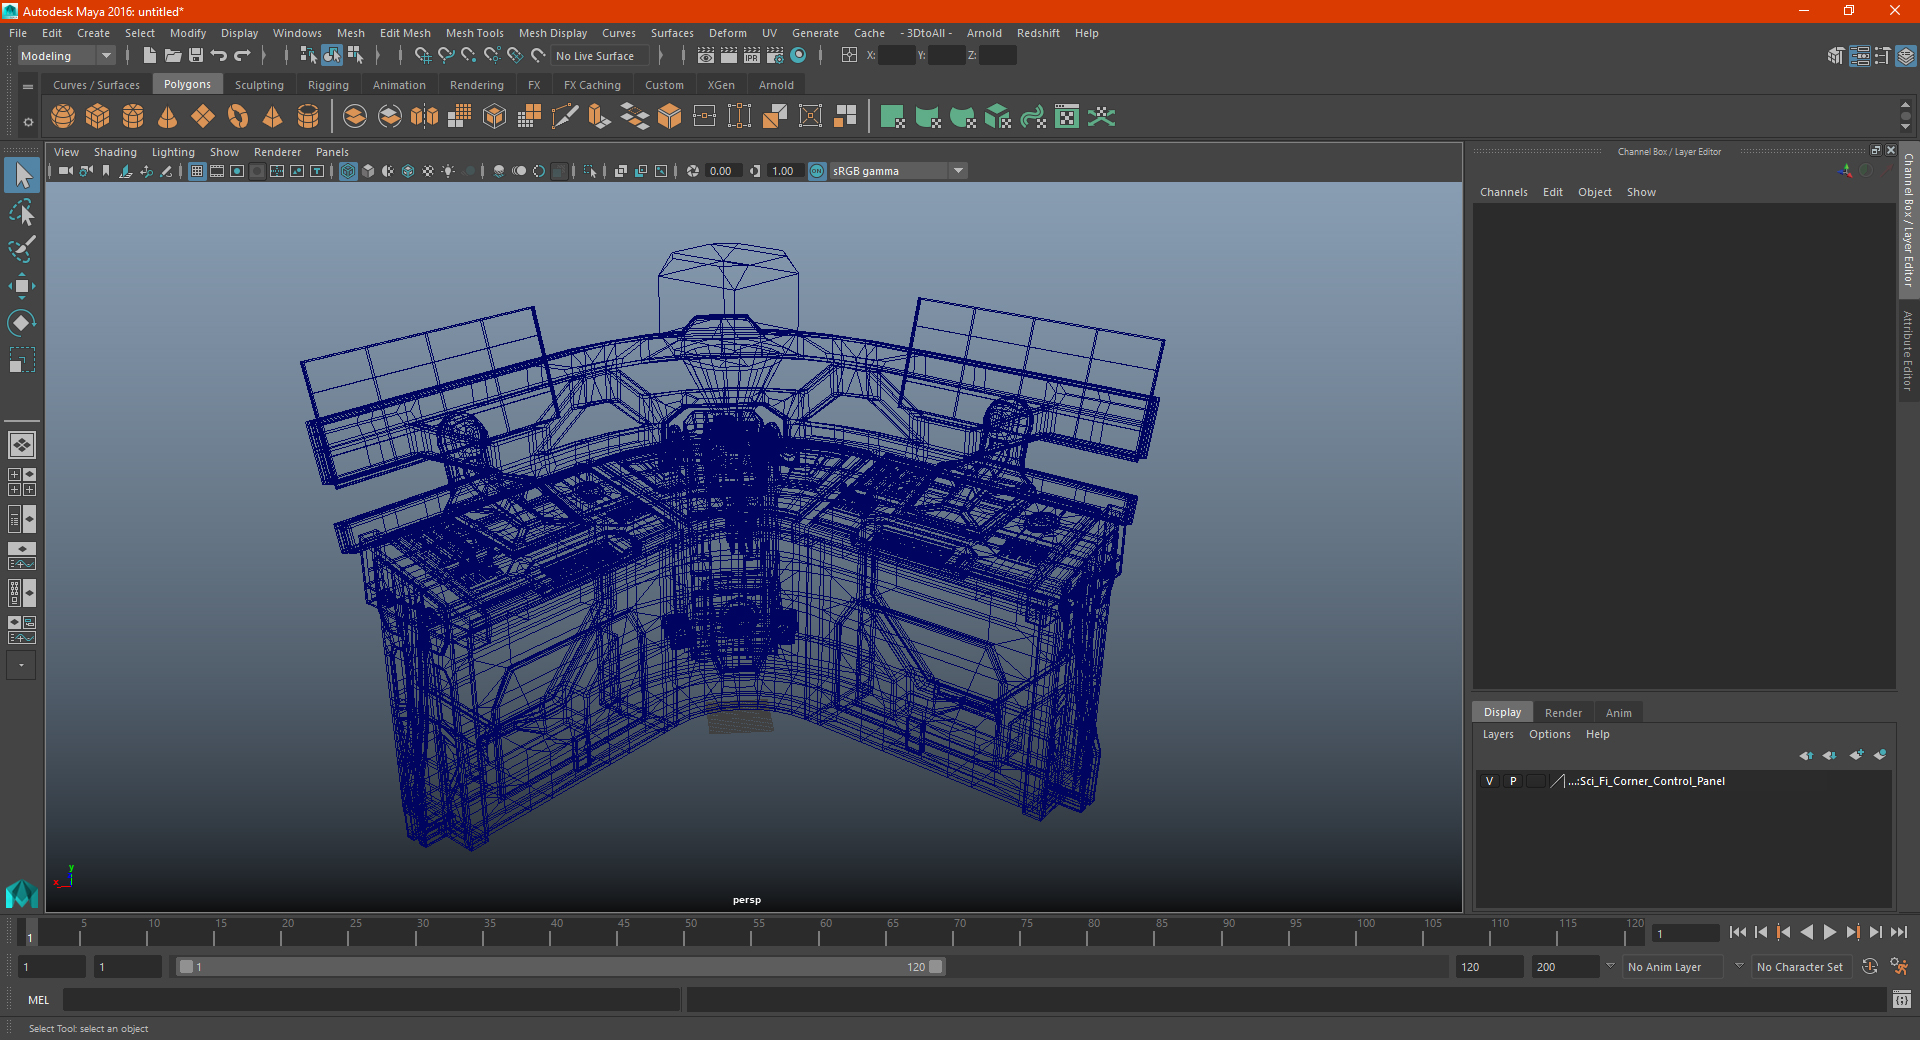Click the range slider bar
Image resolution: width=1920 pixels, height=1040 pixels.
coord(560,967)
